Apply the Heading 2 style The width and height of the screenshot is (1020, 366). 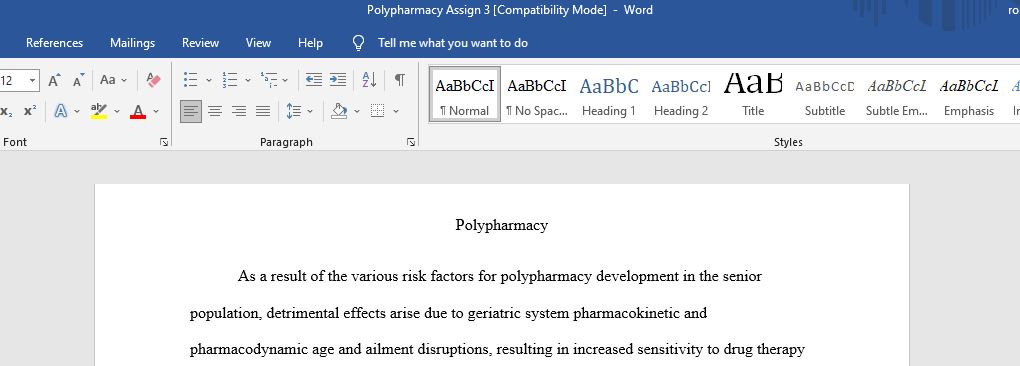[681, 94]
